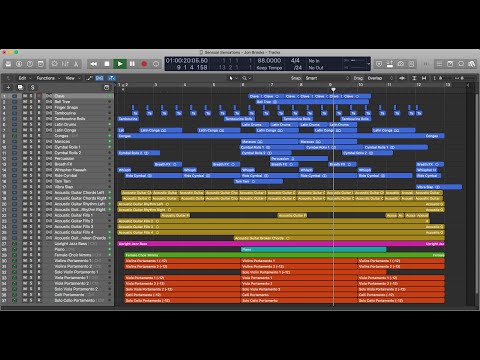
Task: Open the Pointer tool dropdown
Action: (x=233, y=78)
